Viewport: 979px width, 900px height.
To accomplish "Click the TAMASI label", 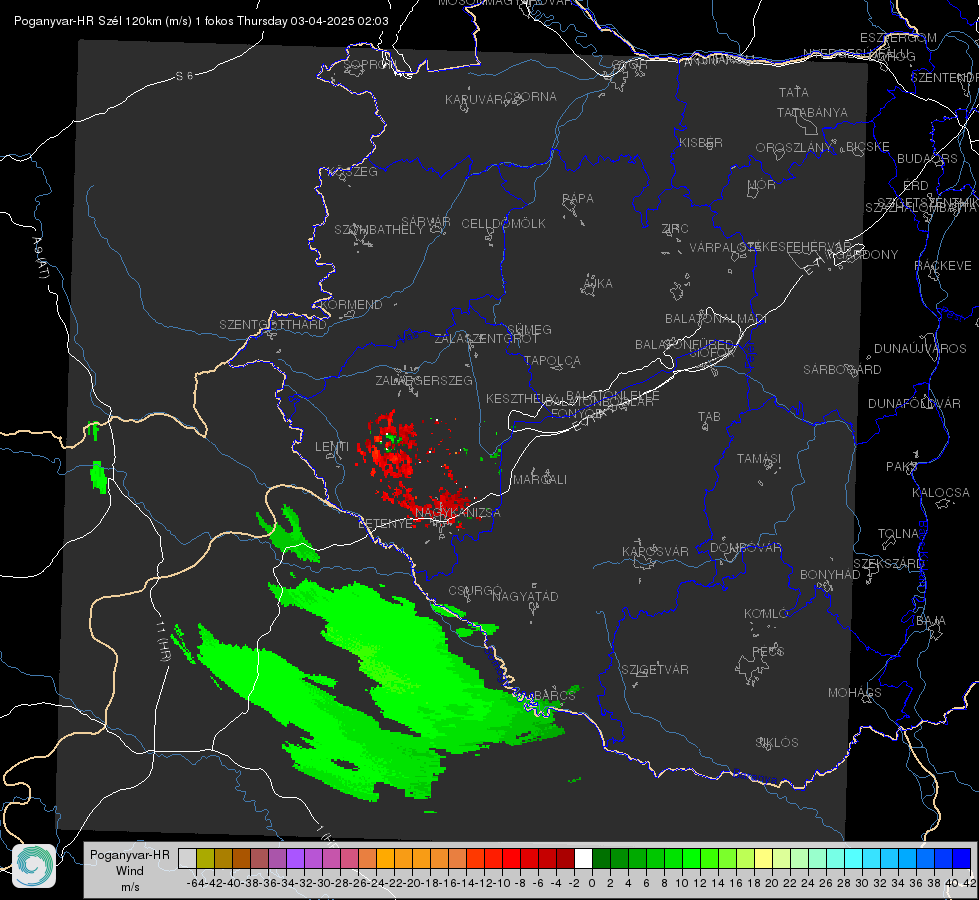I will click(759, 458).
